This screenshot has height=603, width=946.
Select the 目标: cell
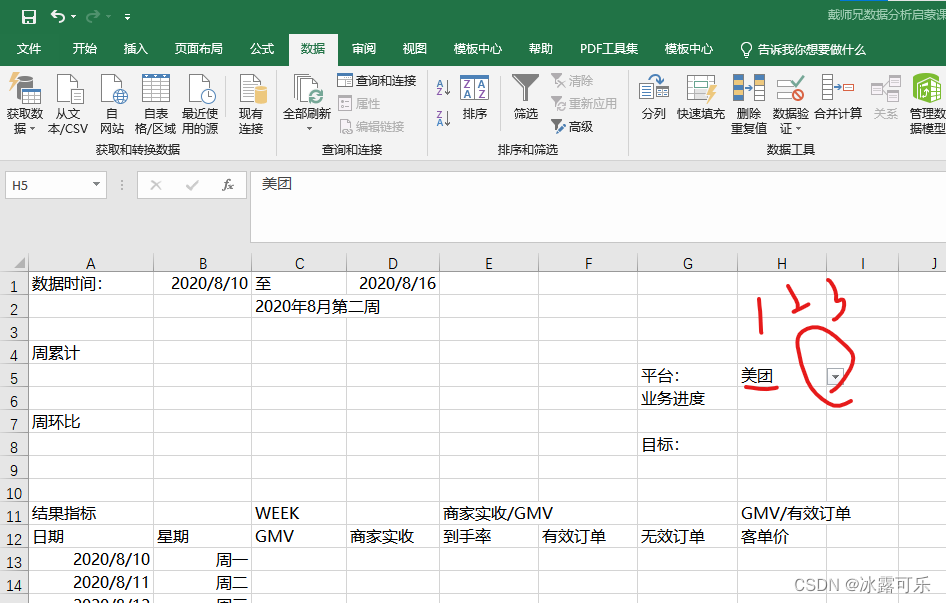[x=687, y=444]
